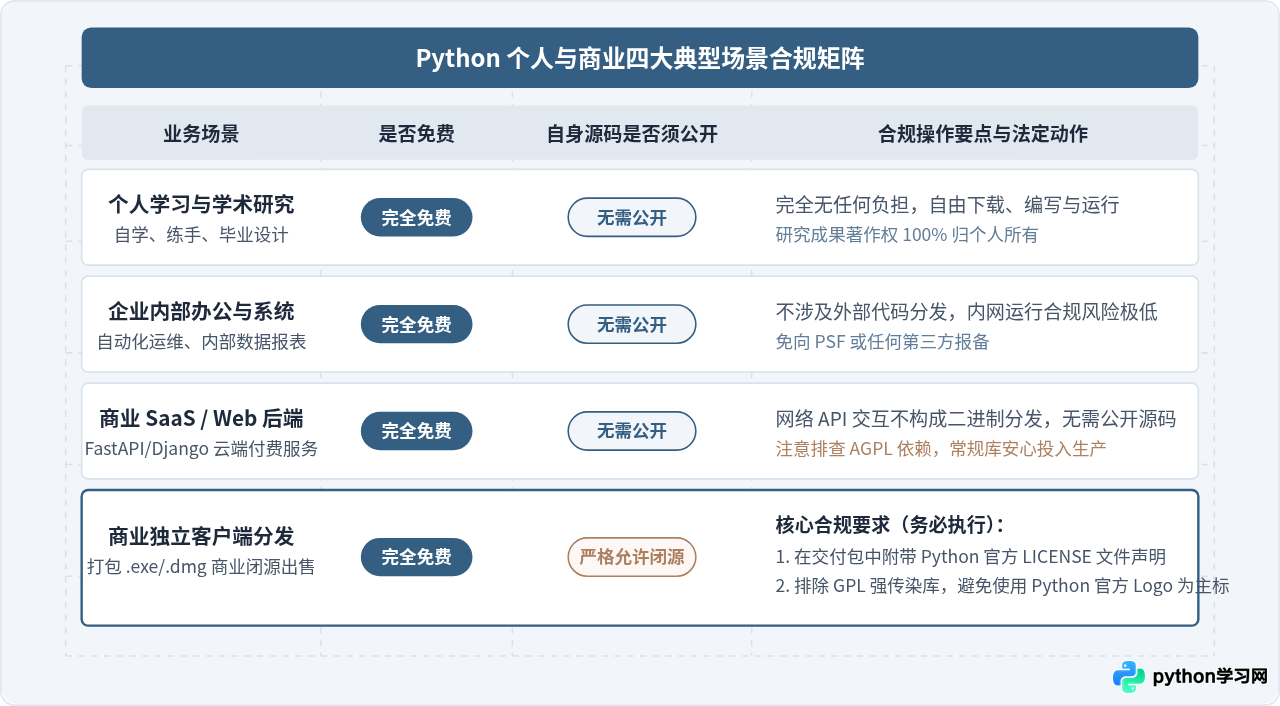Click item "1. 在交付包中附带 Python 官方 LICENSE 文件声明"
Screen dimensions: 1280x706
tap(971, 557)
